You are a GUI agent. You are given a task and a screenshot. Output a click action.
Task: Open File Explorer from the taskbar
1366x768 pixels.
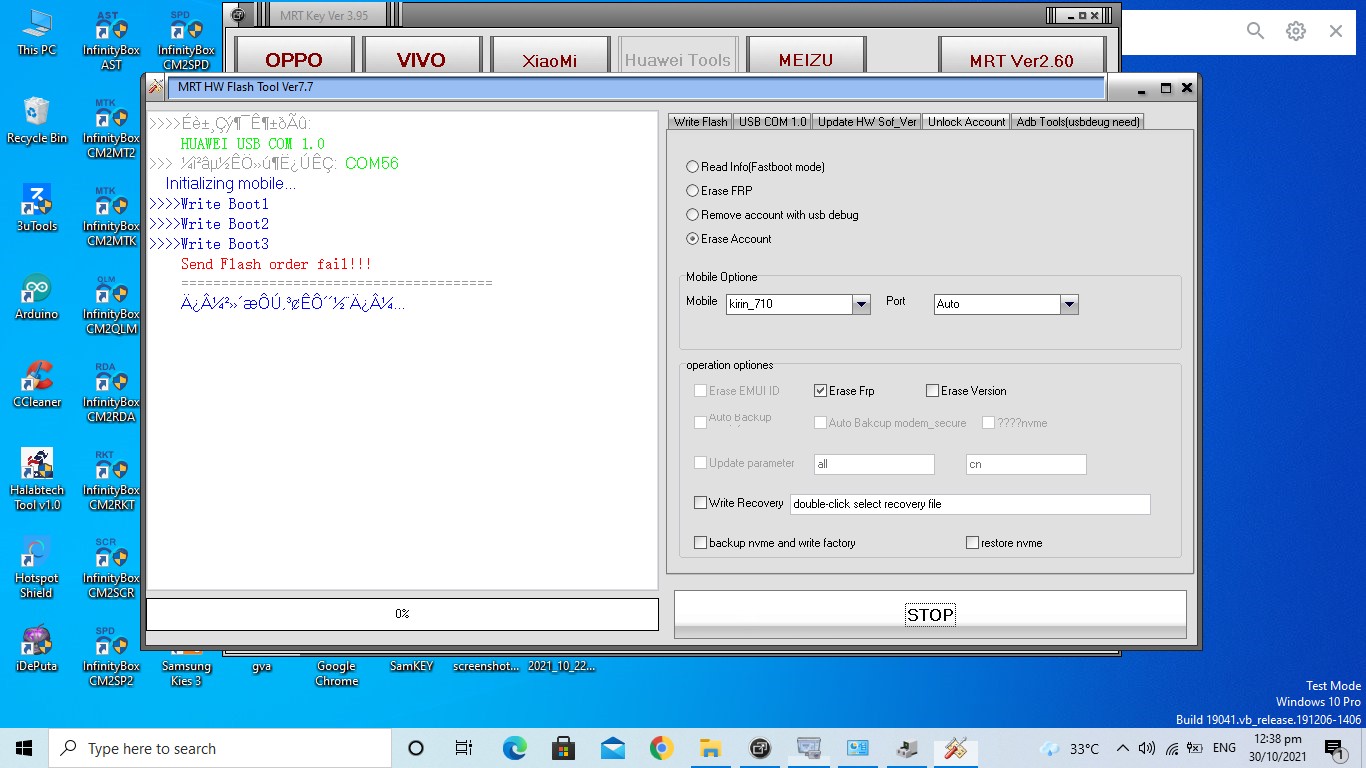(x=710, y=748)
